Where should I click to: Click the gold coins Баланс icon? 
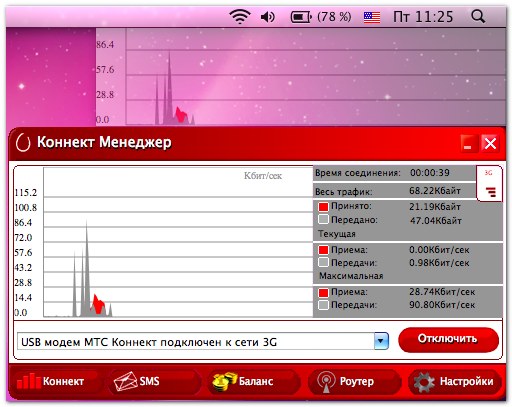pos(224,382)
